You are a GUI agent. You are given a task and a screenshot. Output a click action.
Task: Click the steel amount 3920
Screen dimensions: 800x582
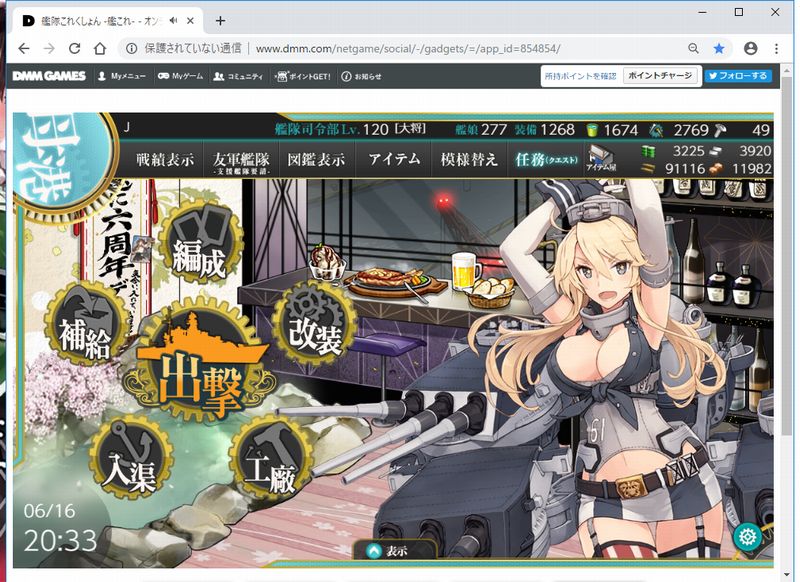755,151
